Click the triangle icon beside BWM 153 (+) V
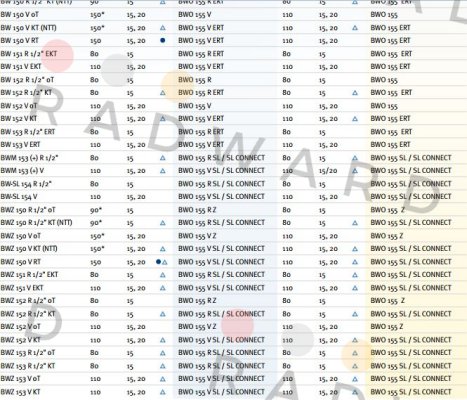This screenshot has height=400, width=467. click(163, 171)
